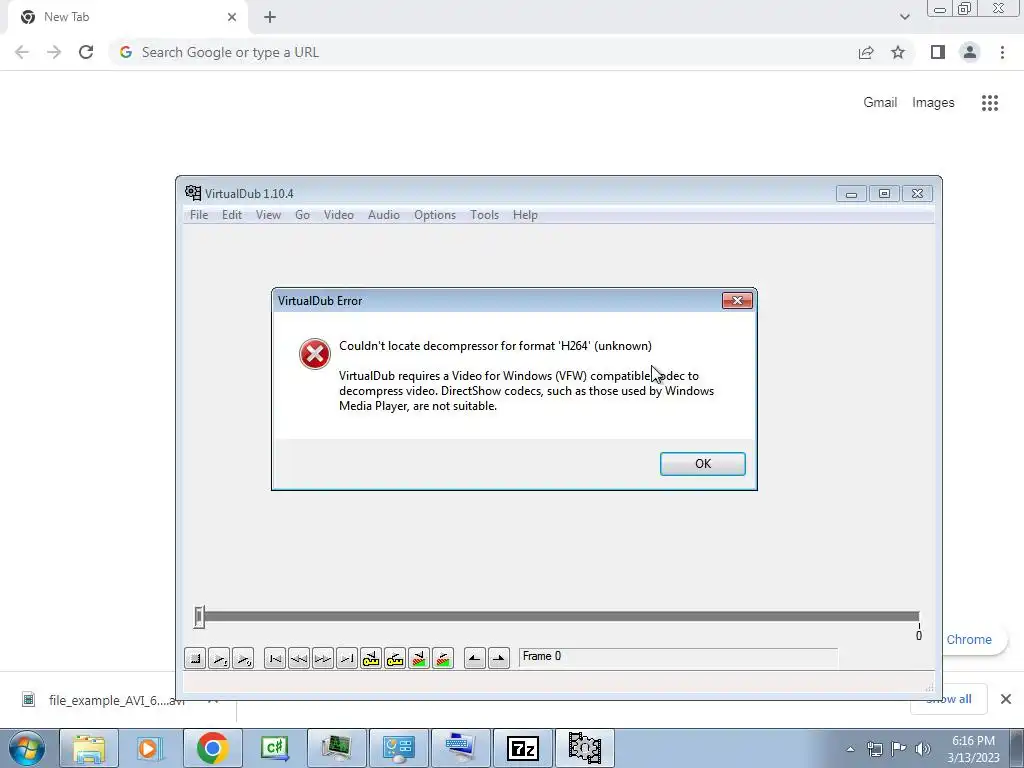Step forward using the fast-forward icon

point(323,658)
